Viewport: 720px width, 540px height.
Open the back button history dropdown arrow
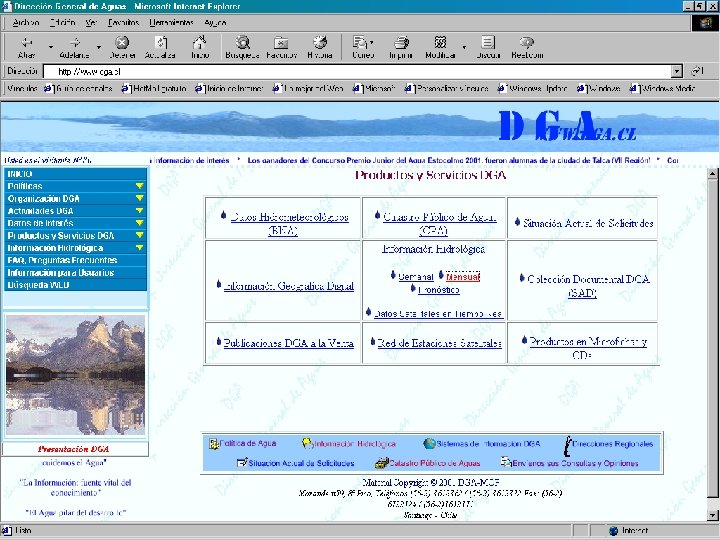51,47
